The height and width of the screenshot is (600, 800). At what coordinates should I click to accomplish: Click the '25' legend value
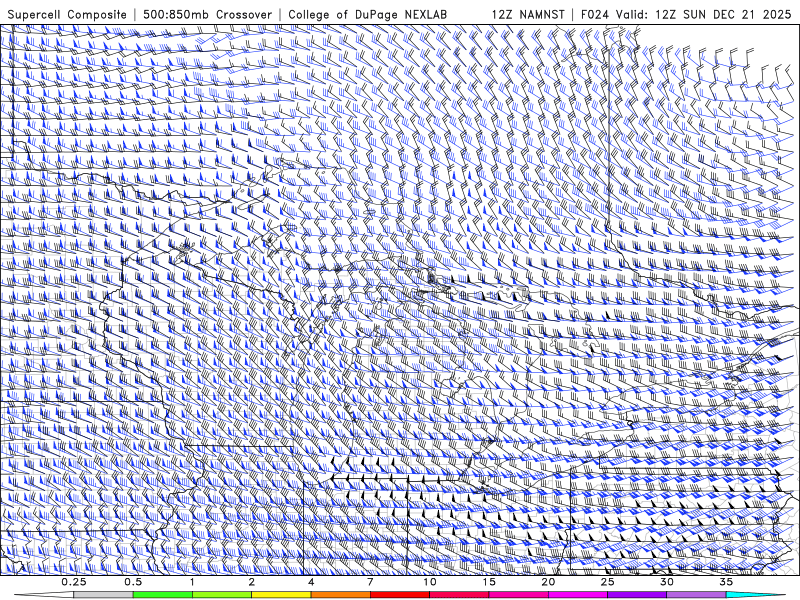607,582
